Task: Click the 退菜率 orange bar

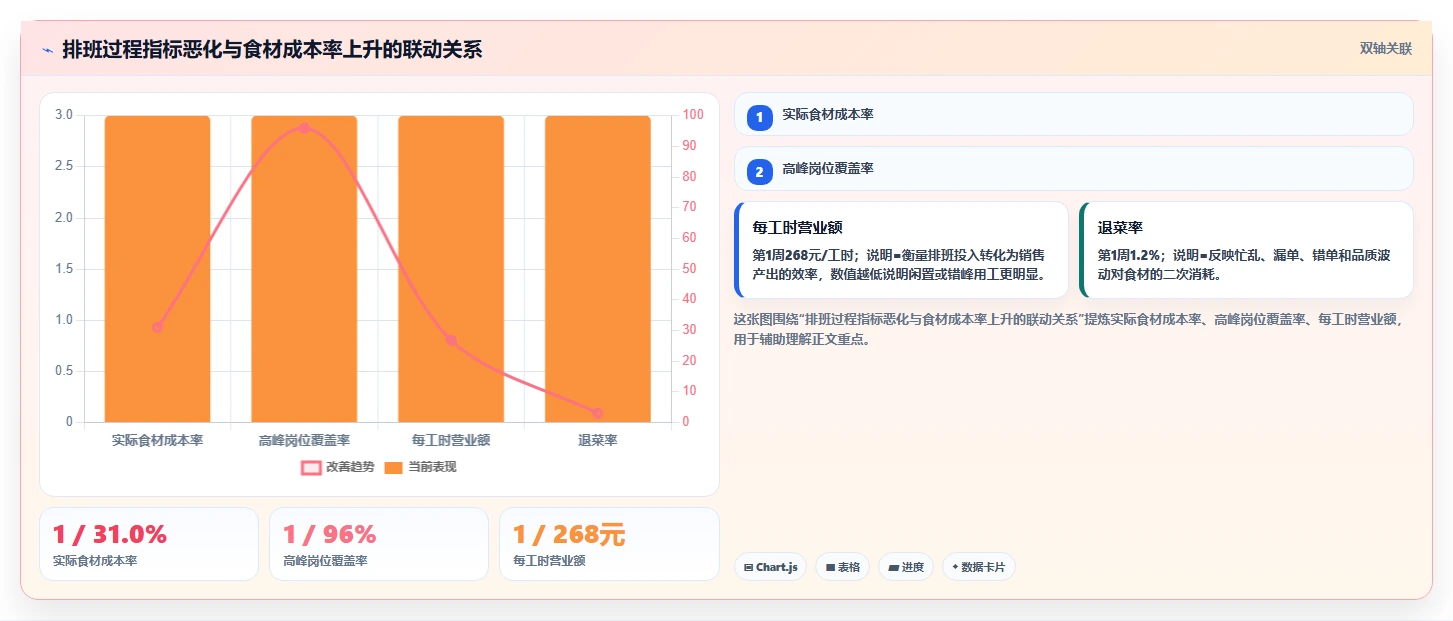Action: click(598, 269)
